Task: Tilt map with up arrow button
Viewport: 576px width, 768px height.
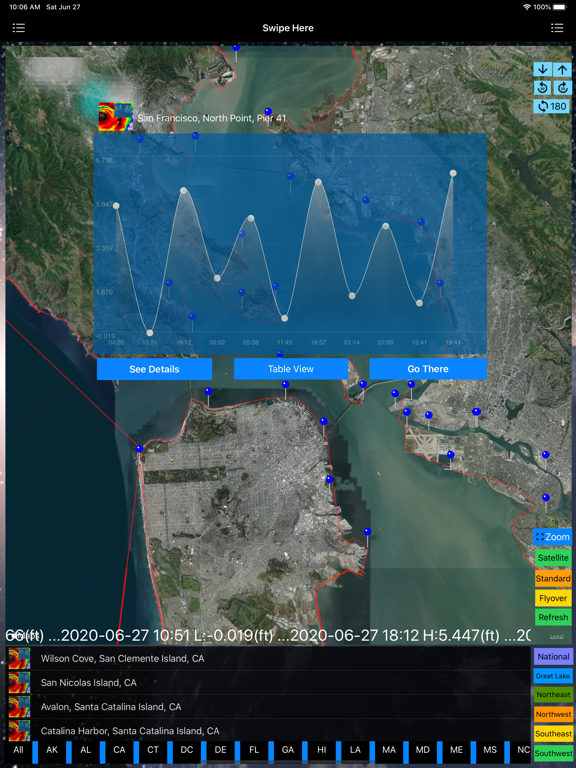Action: [562, 70]
